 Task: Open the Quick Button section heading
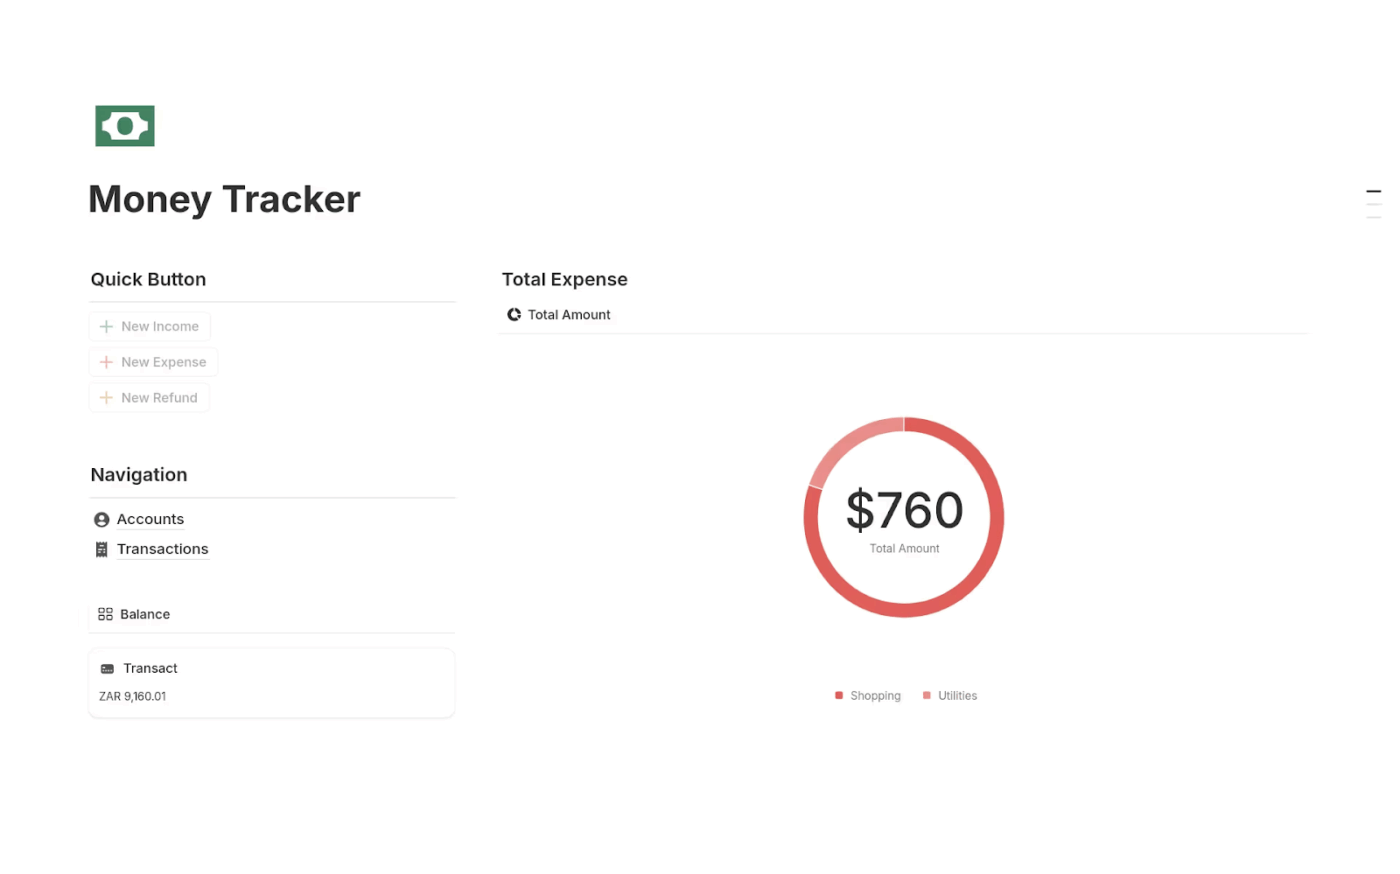(148, 279)
